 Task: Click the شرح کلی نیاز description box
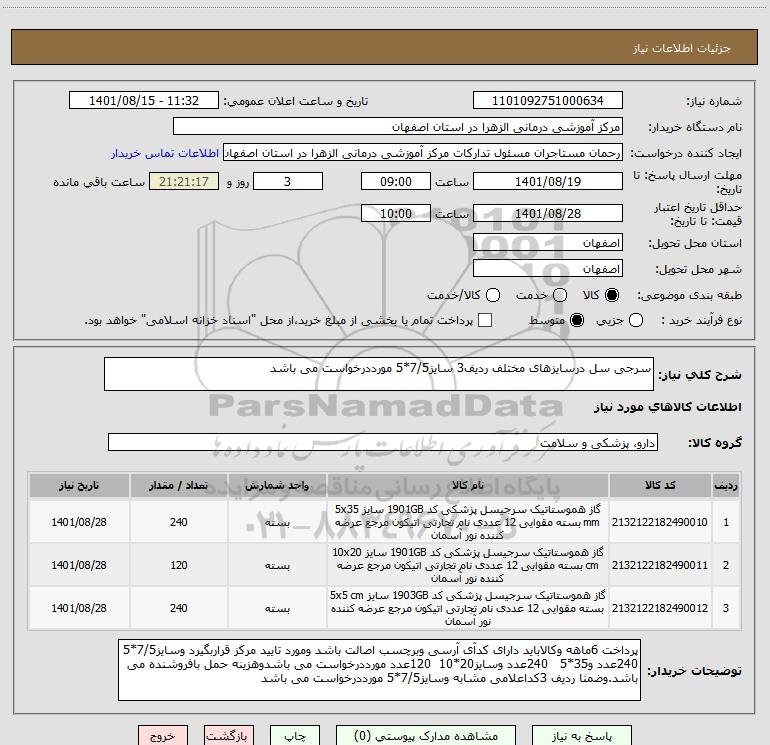(379, 374)
